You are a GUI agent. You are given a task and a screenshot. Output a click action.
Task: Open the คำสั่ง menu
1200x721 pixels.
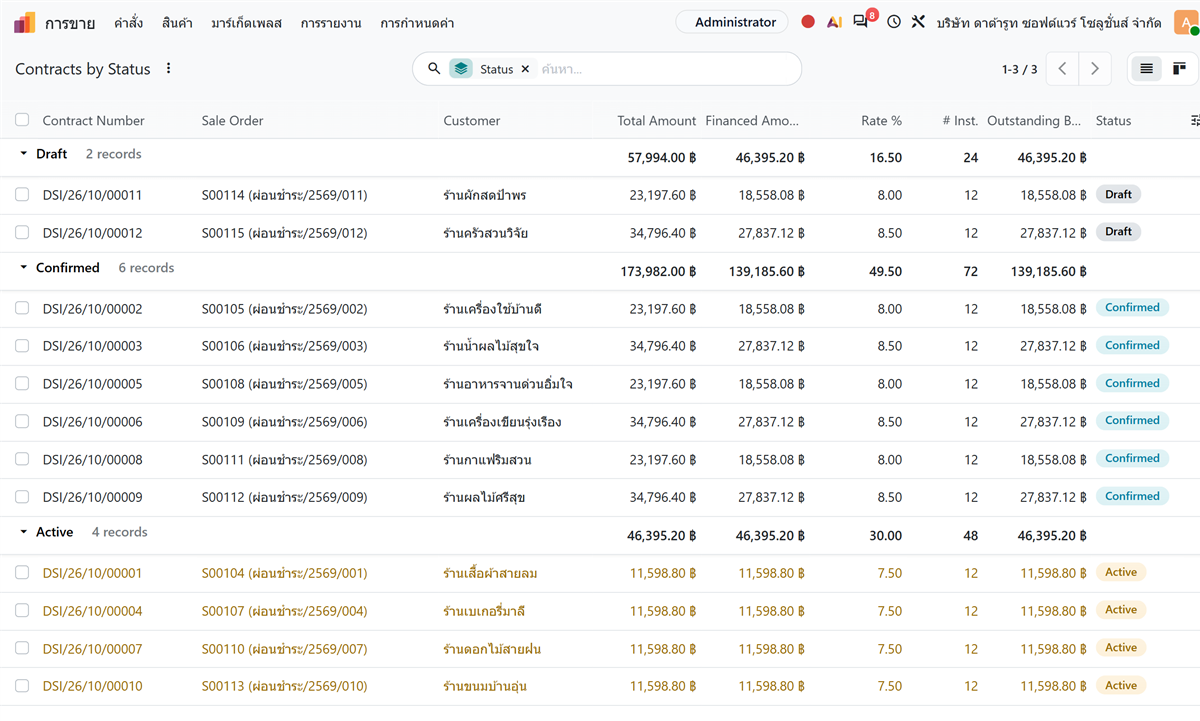[x=128, y=23]
